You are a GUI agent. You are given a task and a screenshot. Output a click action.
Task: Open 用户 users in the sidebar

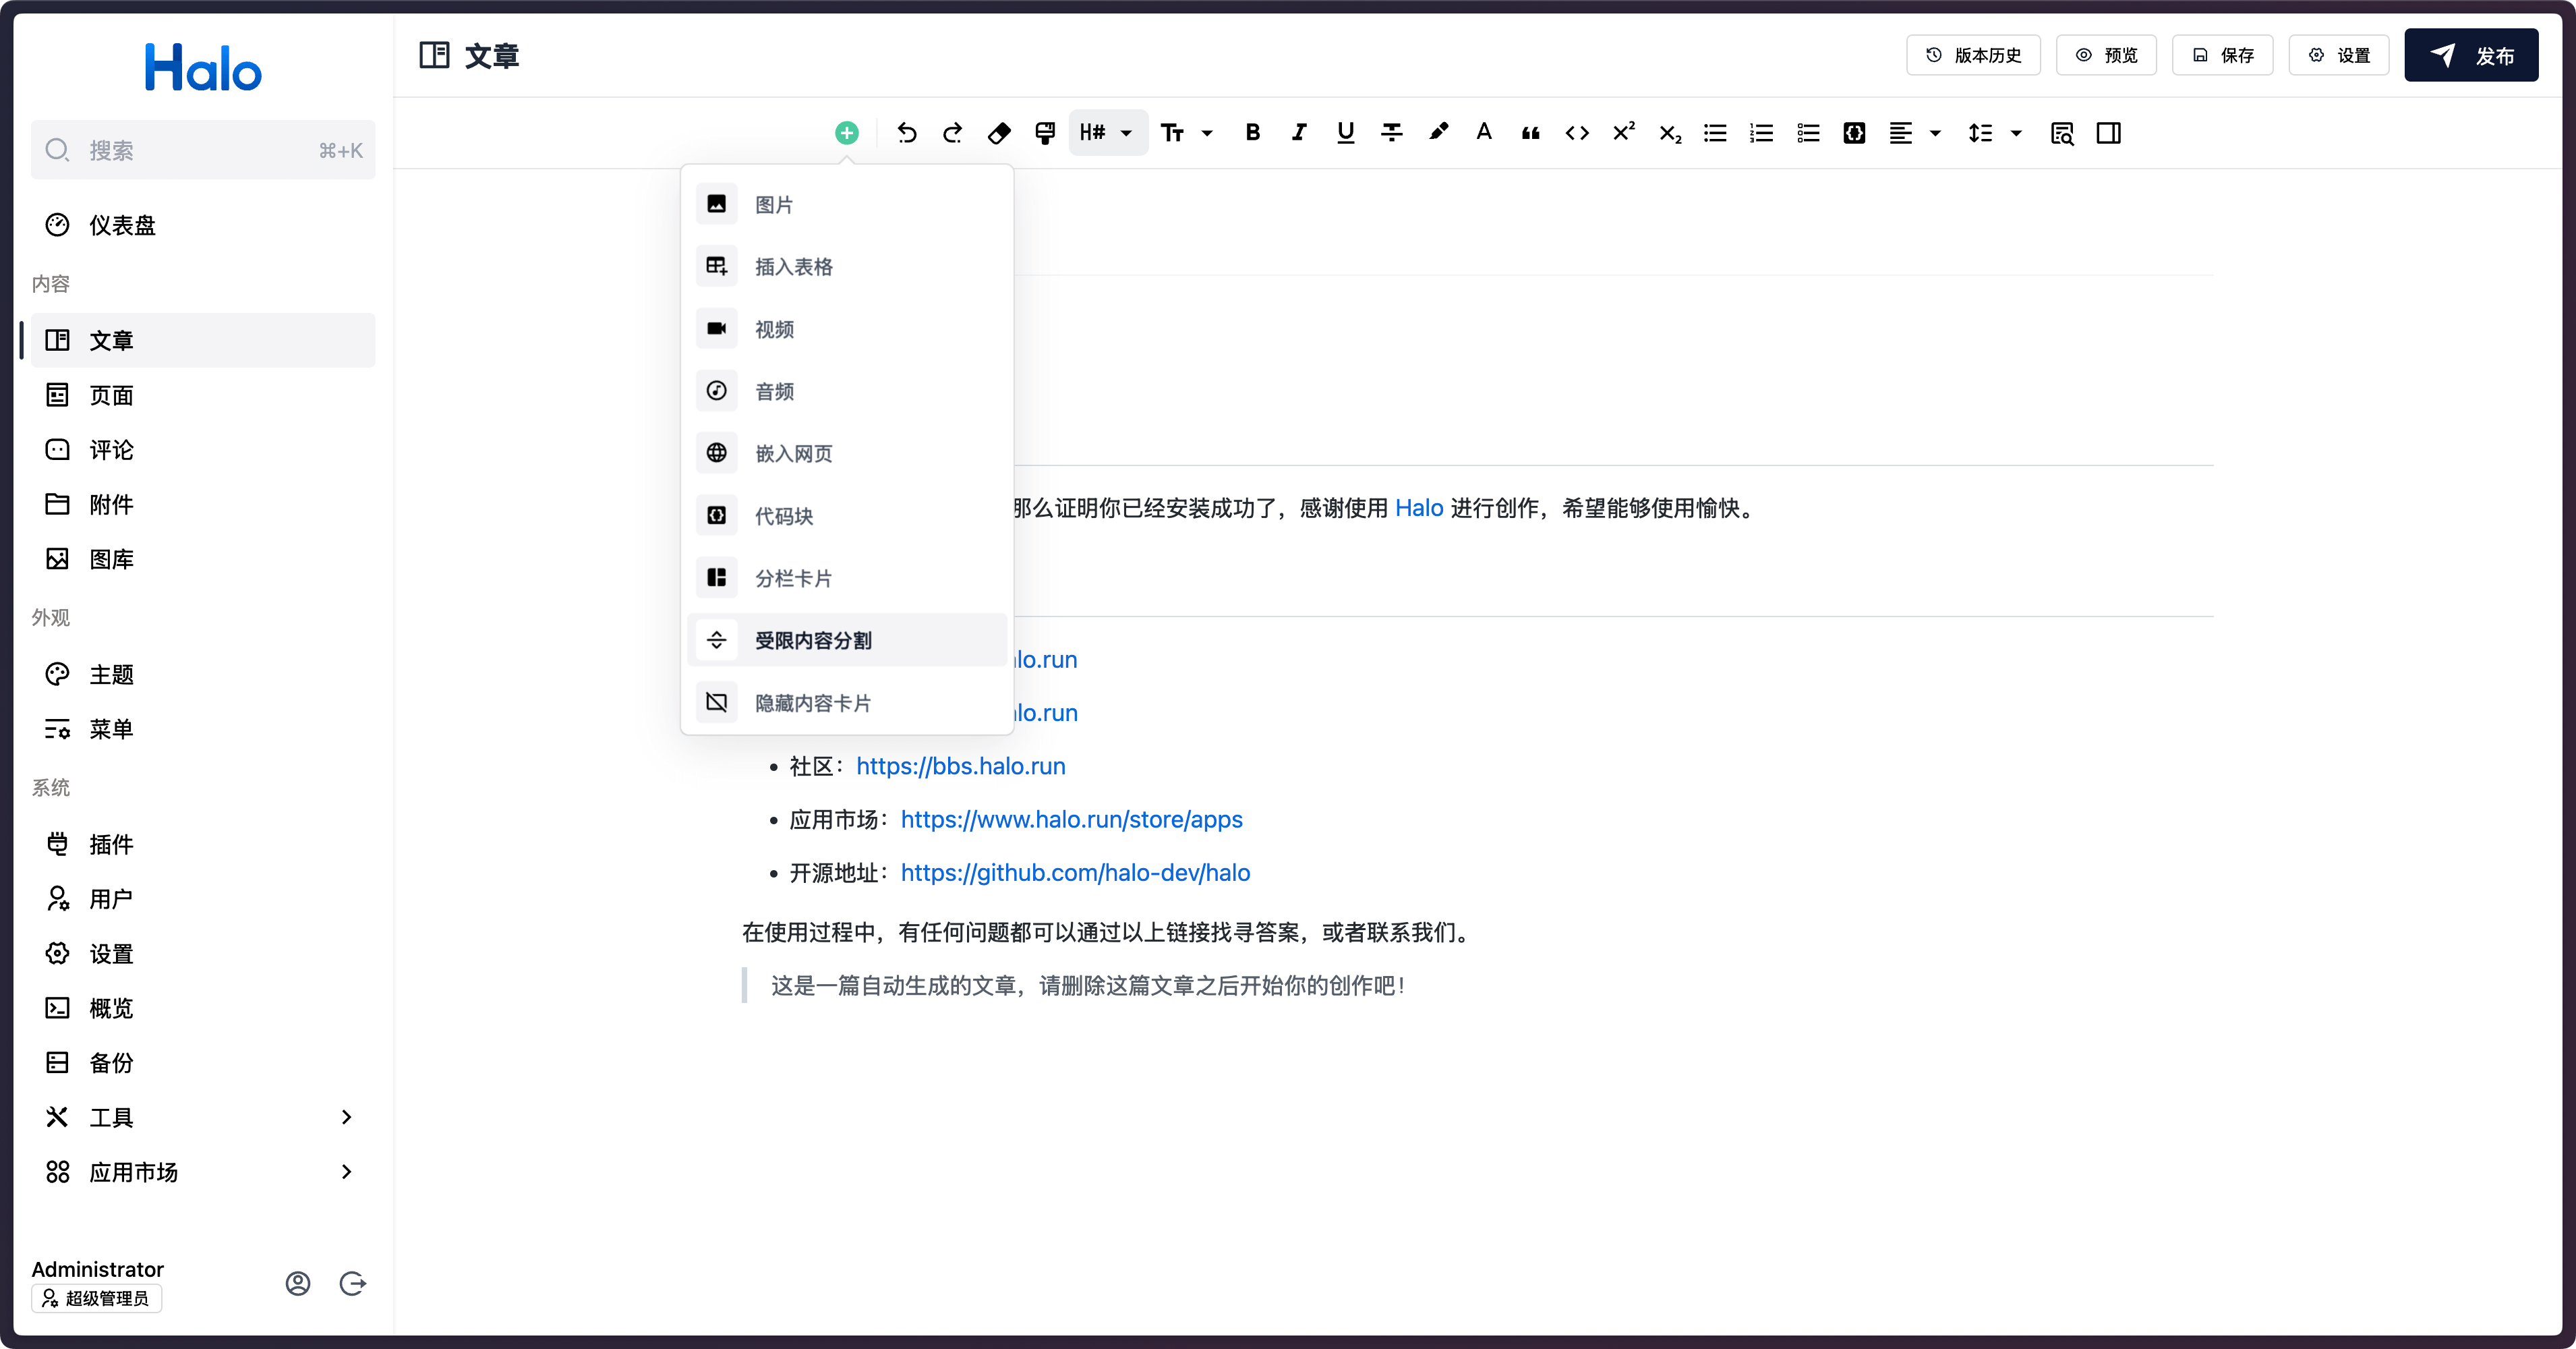tap(203, 899)
